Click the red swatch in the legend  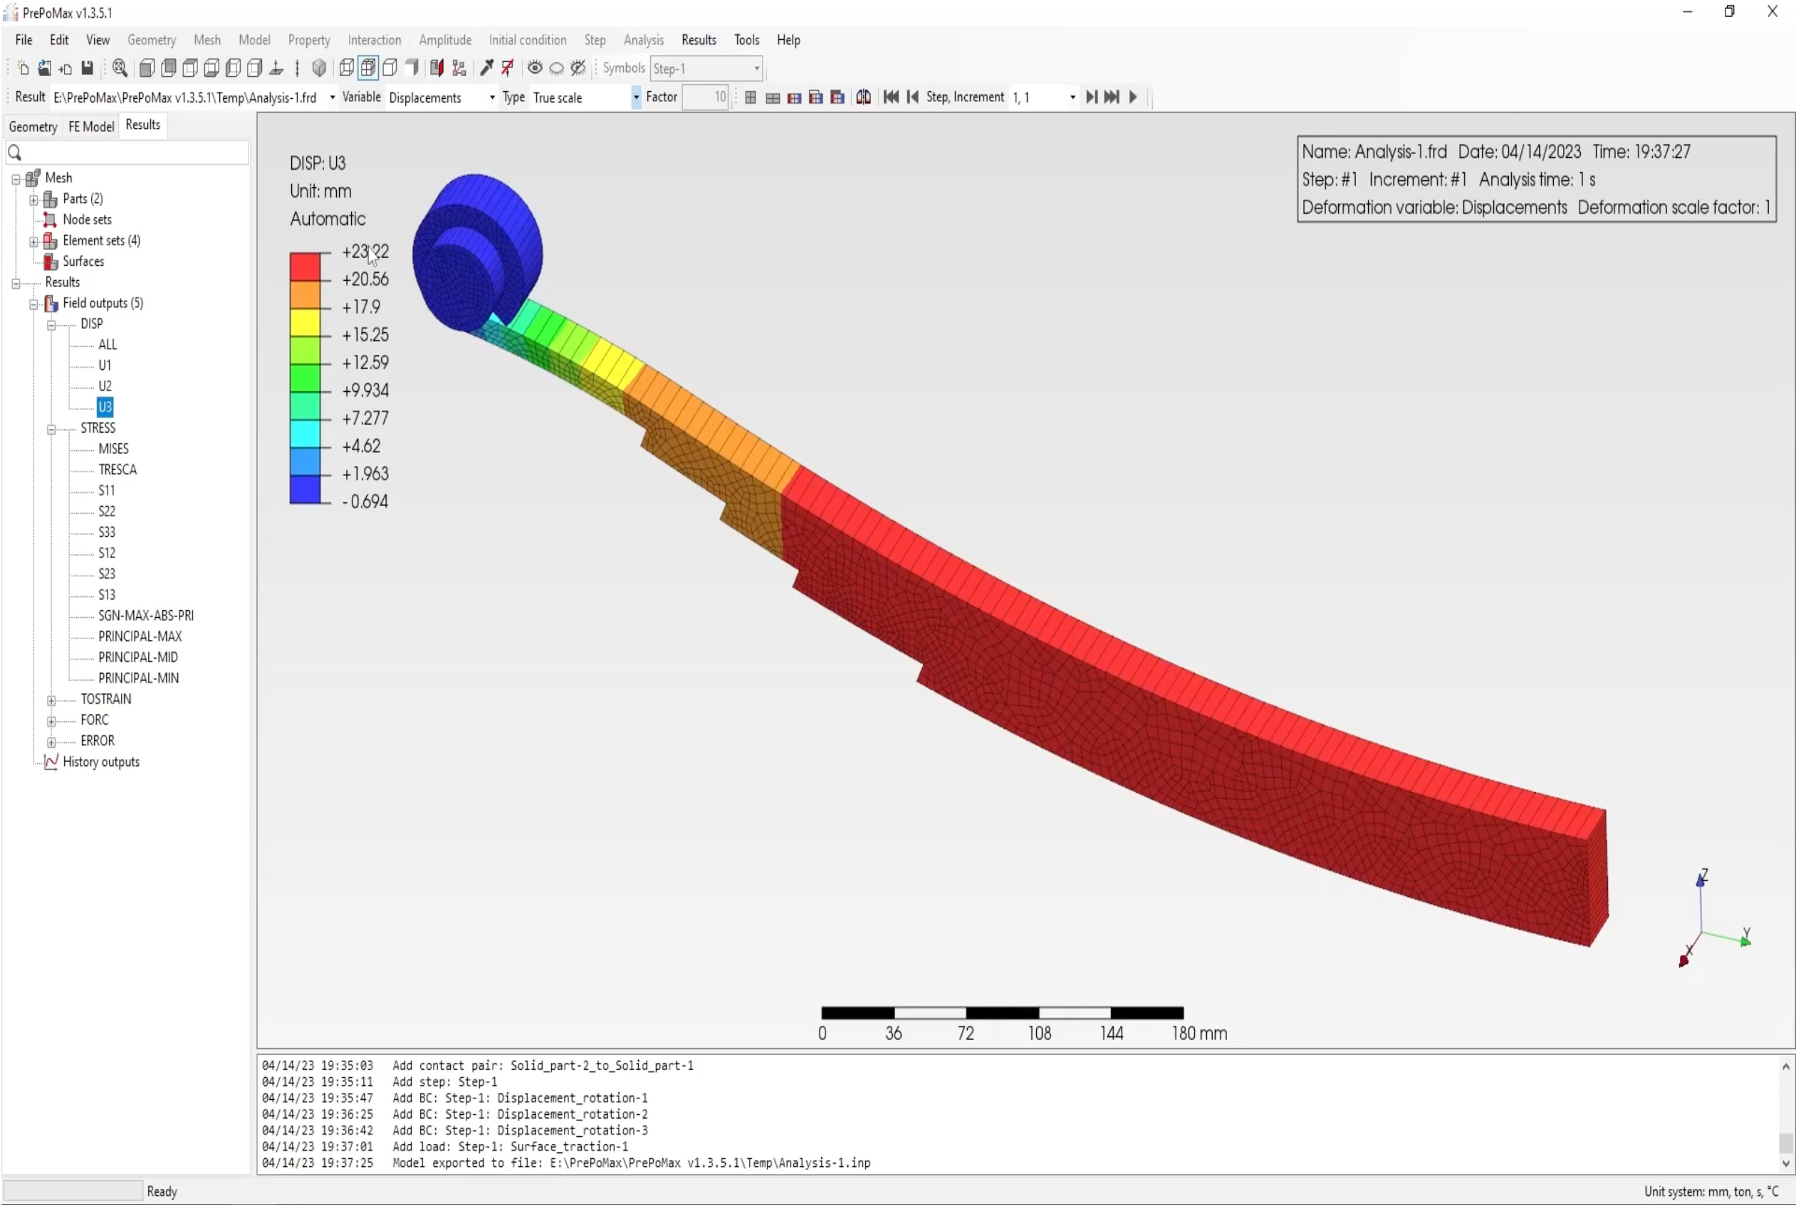click(x=305, y=265)
